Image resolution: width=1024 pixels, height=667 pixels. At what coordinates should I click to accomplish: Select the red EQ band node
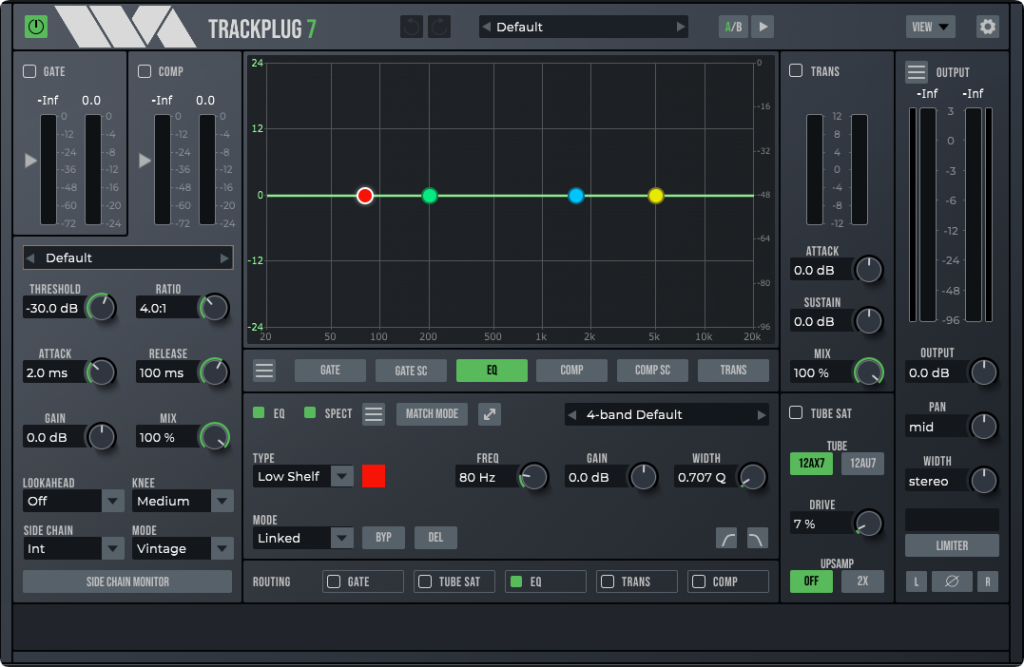(365, 195)
